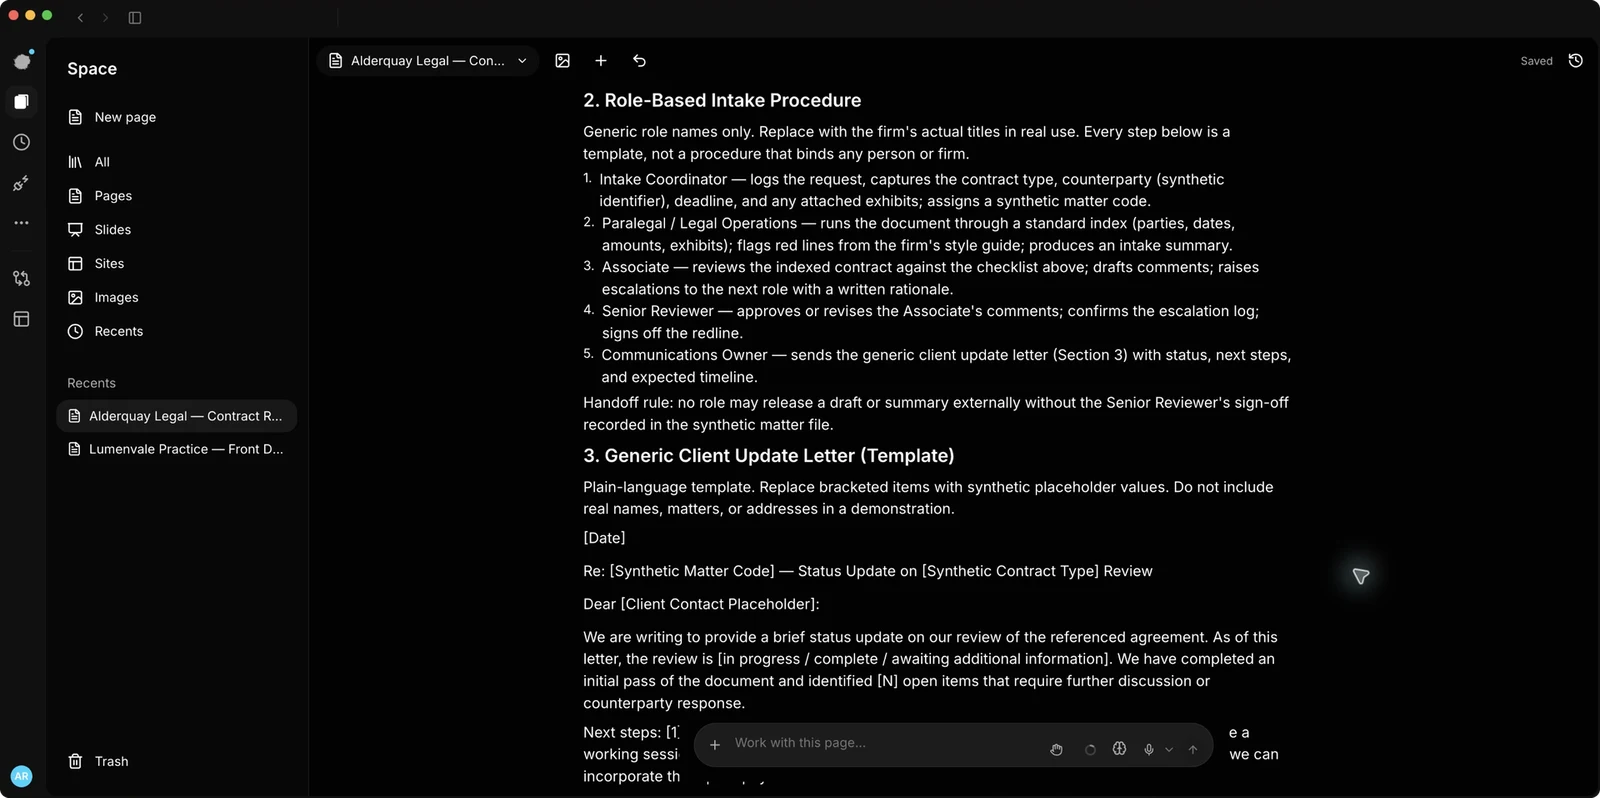This screenshot has width=1600, height=798.
Task: Expand the chevron next to the microphone
Action: [x=1169, y=749]
